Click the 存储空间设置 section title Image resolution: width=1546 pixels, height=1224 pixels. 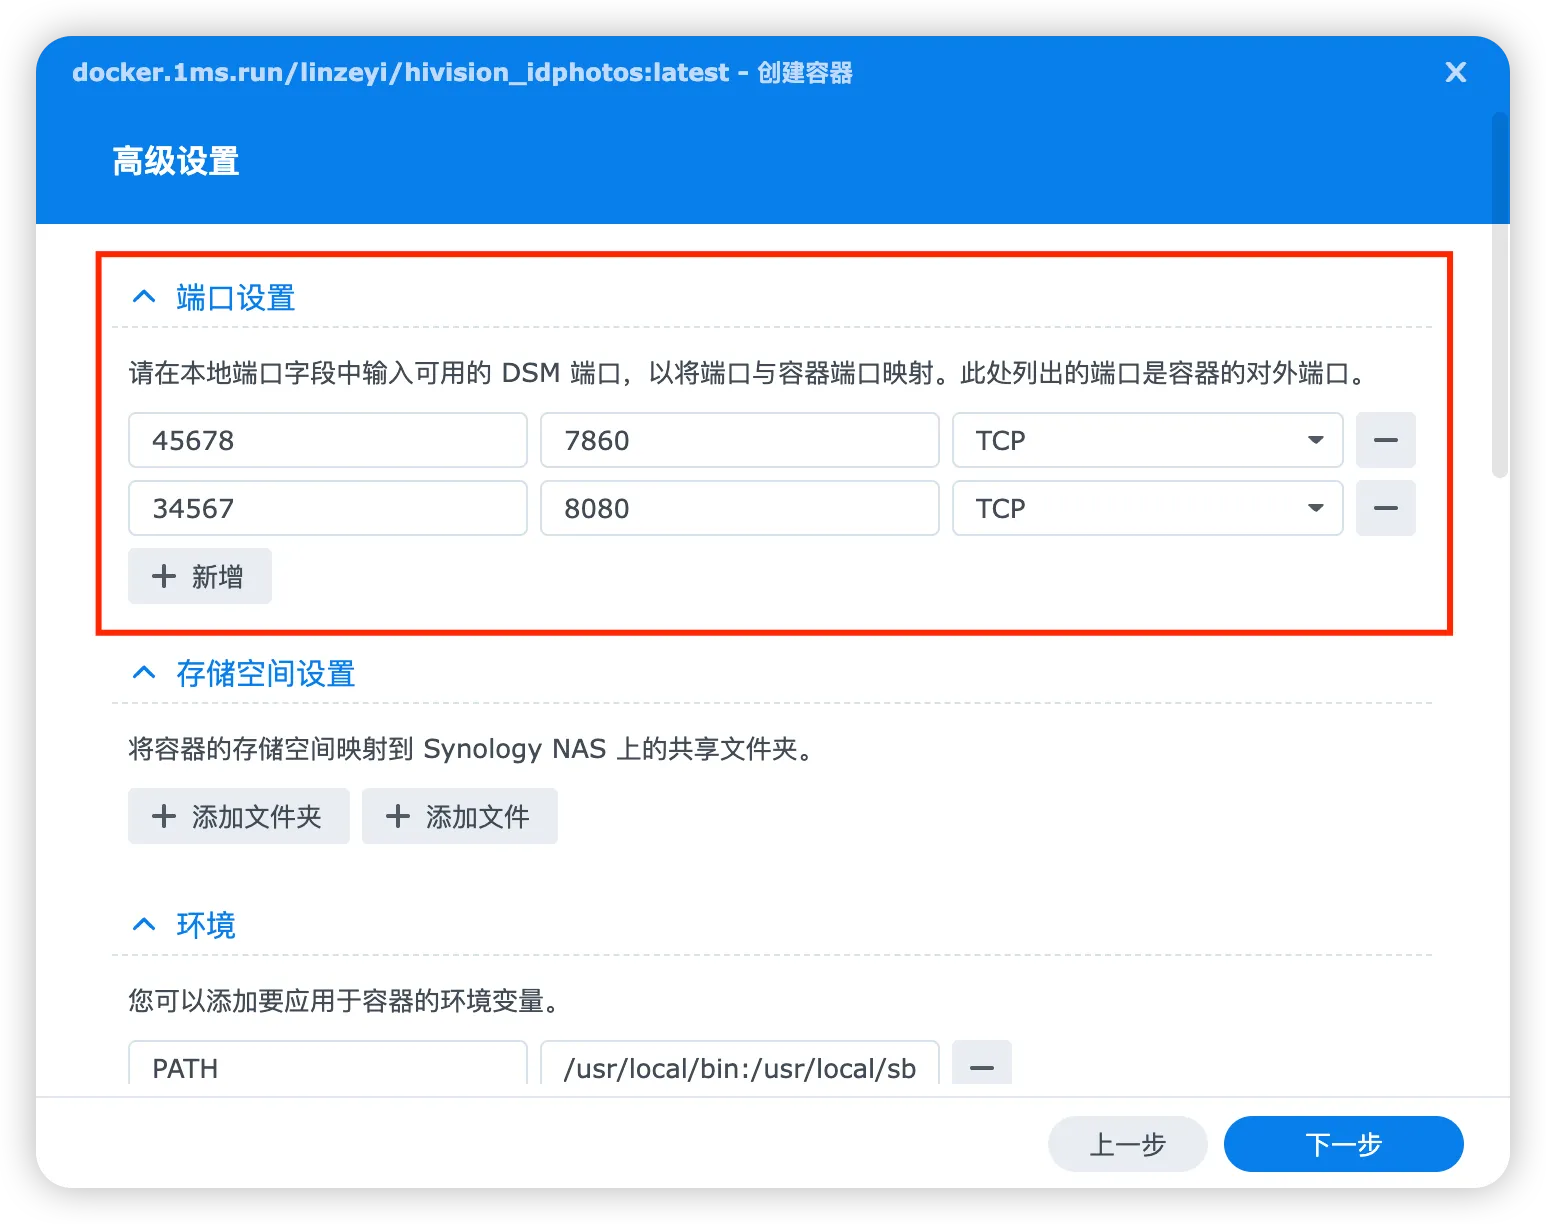(266, 674)
